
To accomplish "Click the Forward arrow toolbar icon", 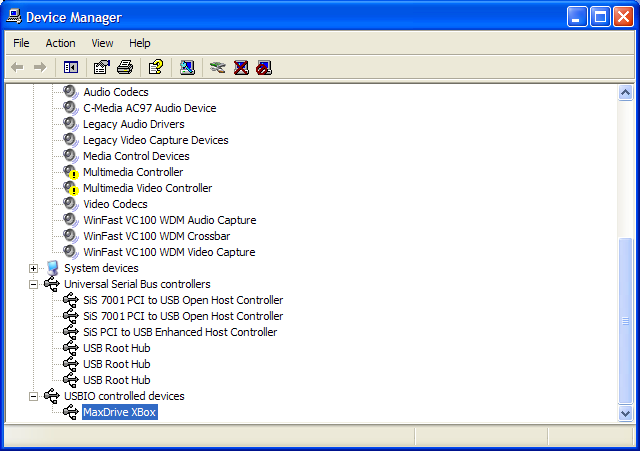I will (x=40, y=67).
